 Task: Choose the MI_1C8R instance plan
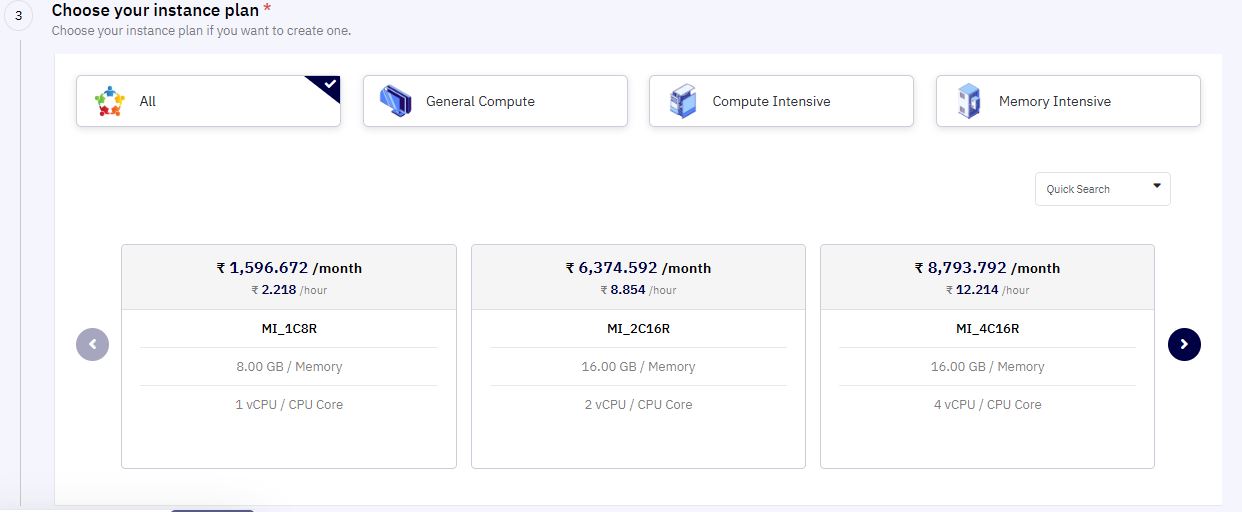pyautogui.click(x=289, y=356)
